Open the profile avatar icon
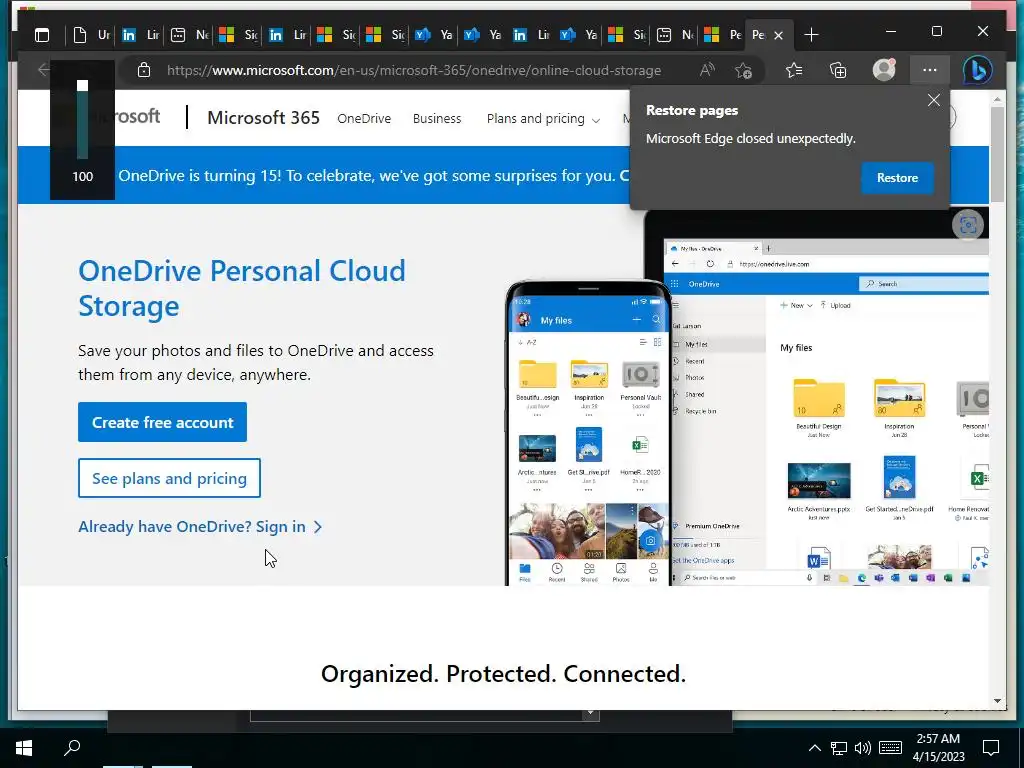This screenshot has width=1024, height=768. pyautogui.click(x=884, y=70)
